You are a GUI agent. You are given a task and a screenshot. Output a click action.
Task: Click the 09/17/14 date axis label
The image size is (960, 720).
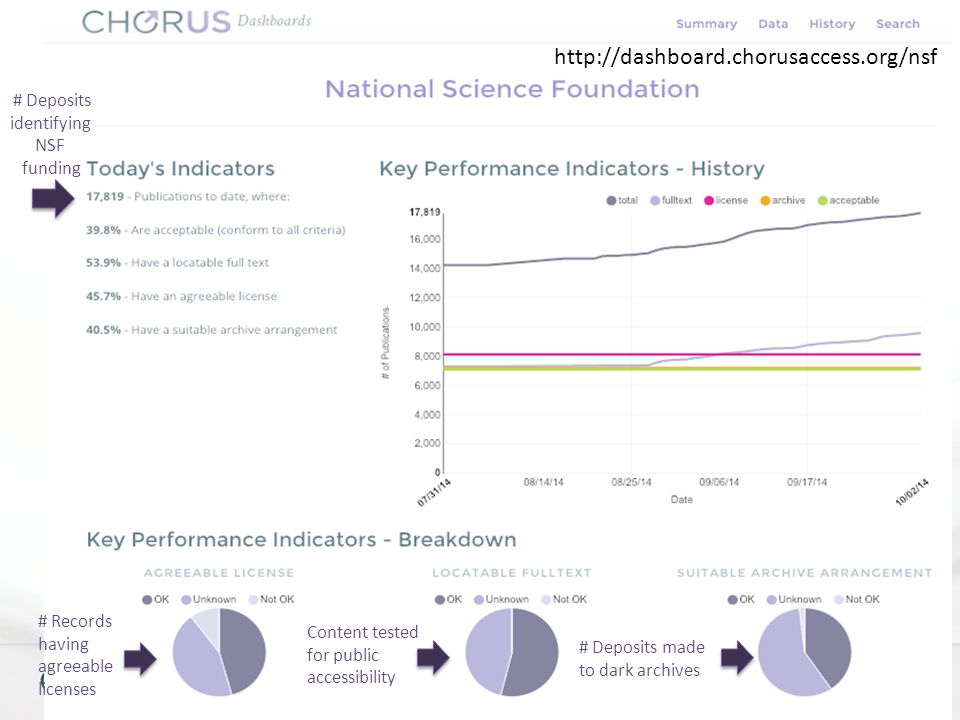tap(807, 482)
